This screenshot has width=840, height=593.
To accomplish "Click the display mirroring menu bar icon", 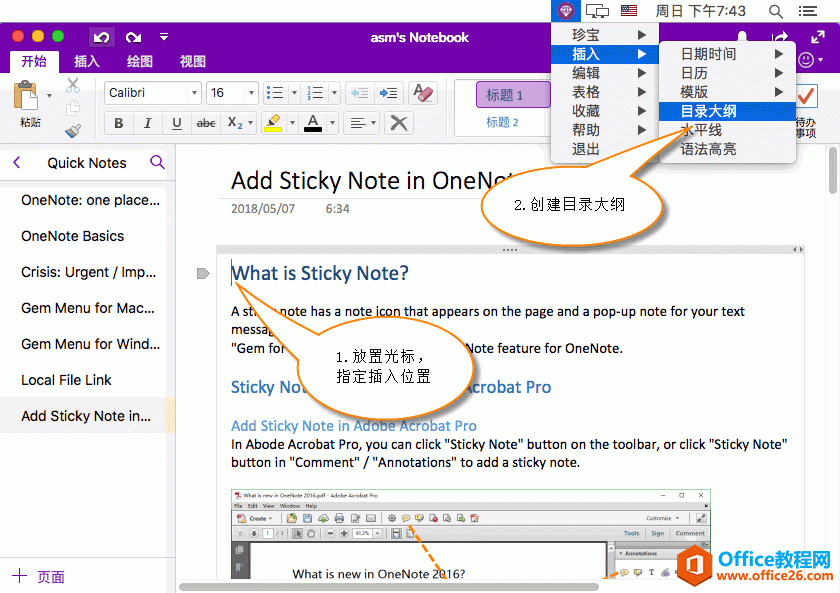I will 597,11.
